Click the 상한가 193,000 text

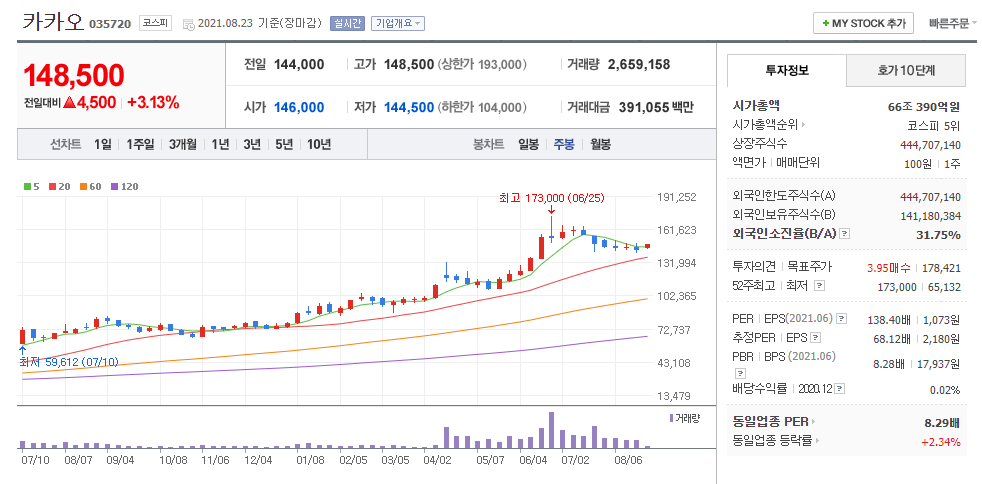(x=482, y=64)
